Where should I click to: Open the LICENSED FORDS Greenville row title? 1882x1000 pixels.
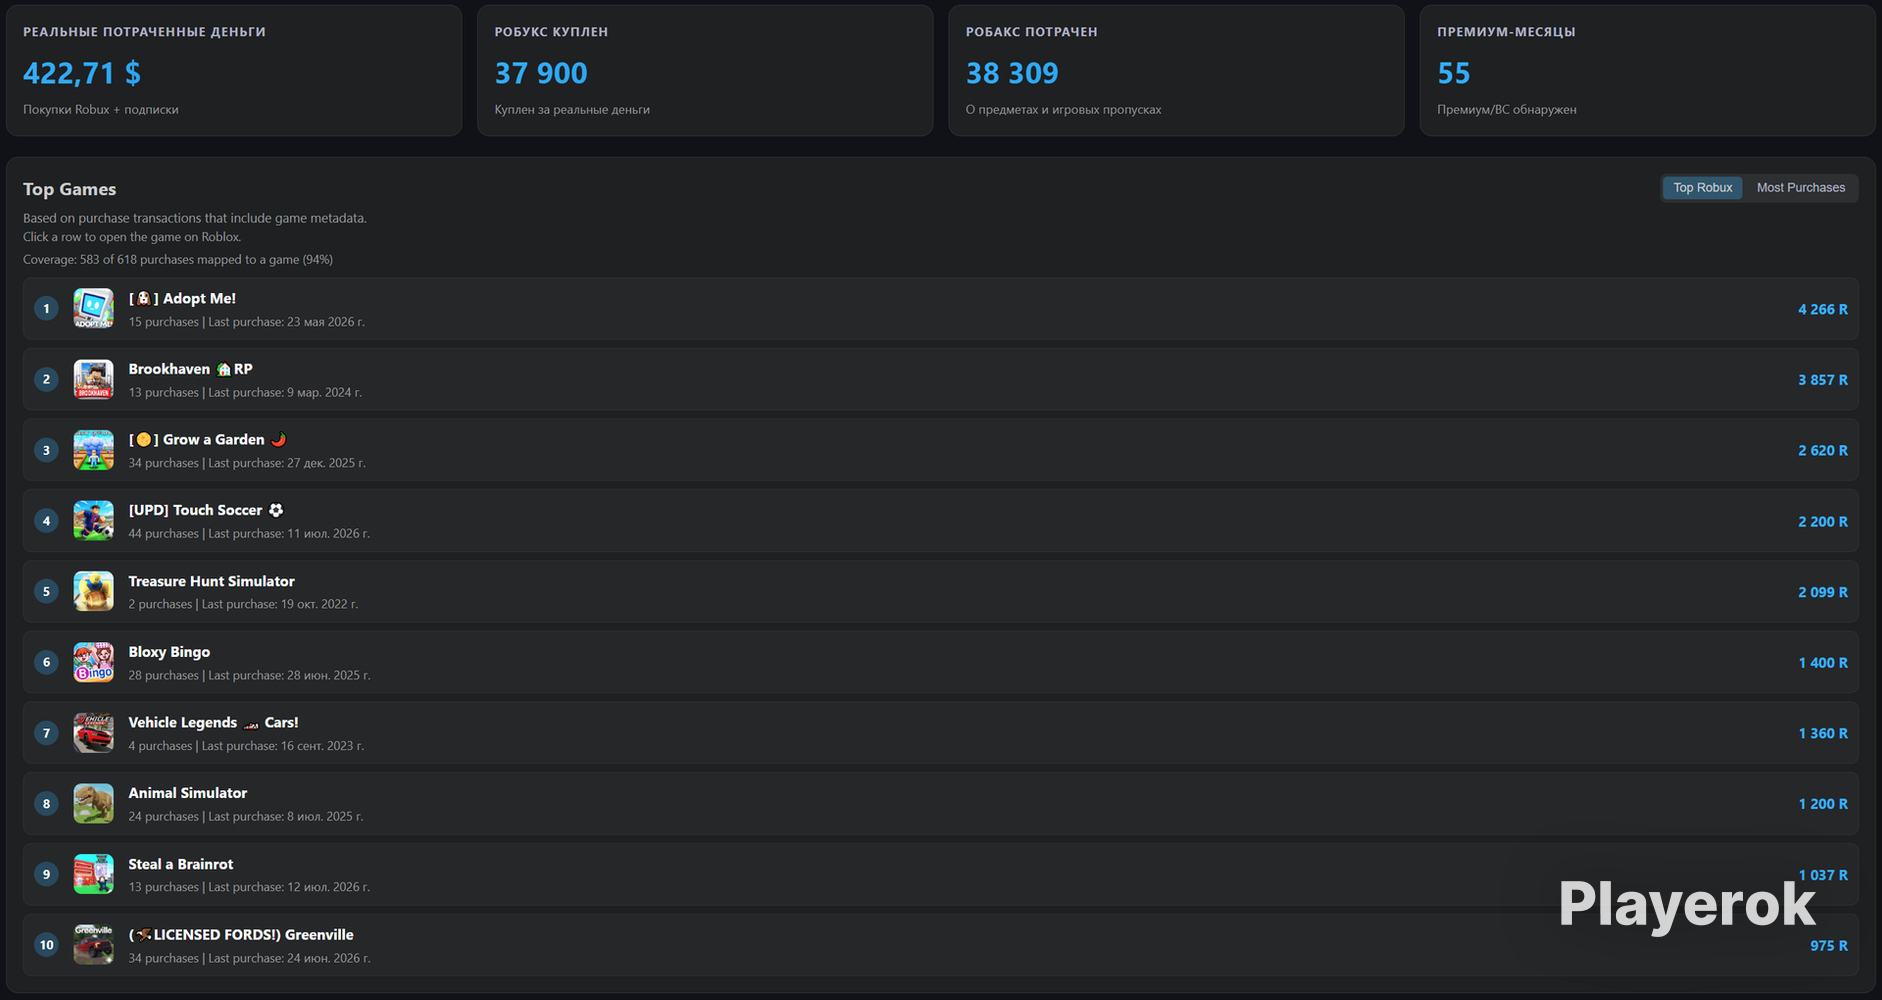pos(241,935)
